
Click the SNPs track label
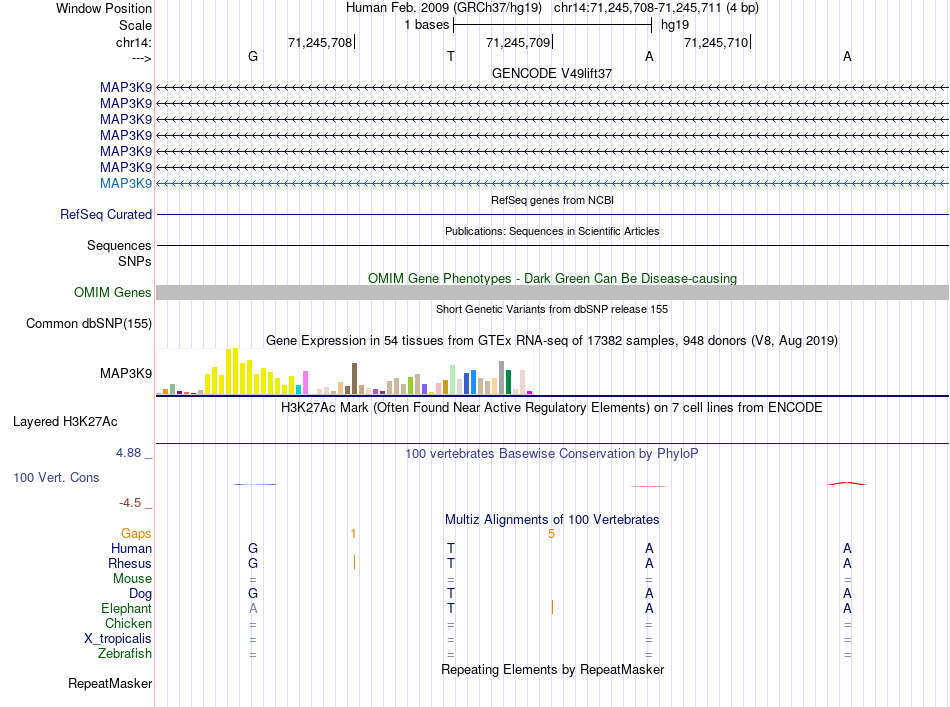[135, 261]
